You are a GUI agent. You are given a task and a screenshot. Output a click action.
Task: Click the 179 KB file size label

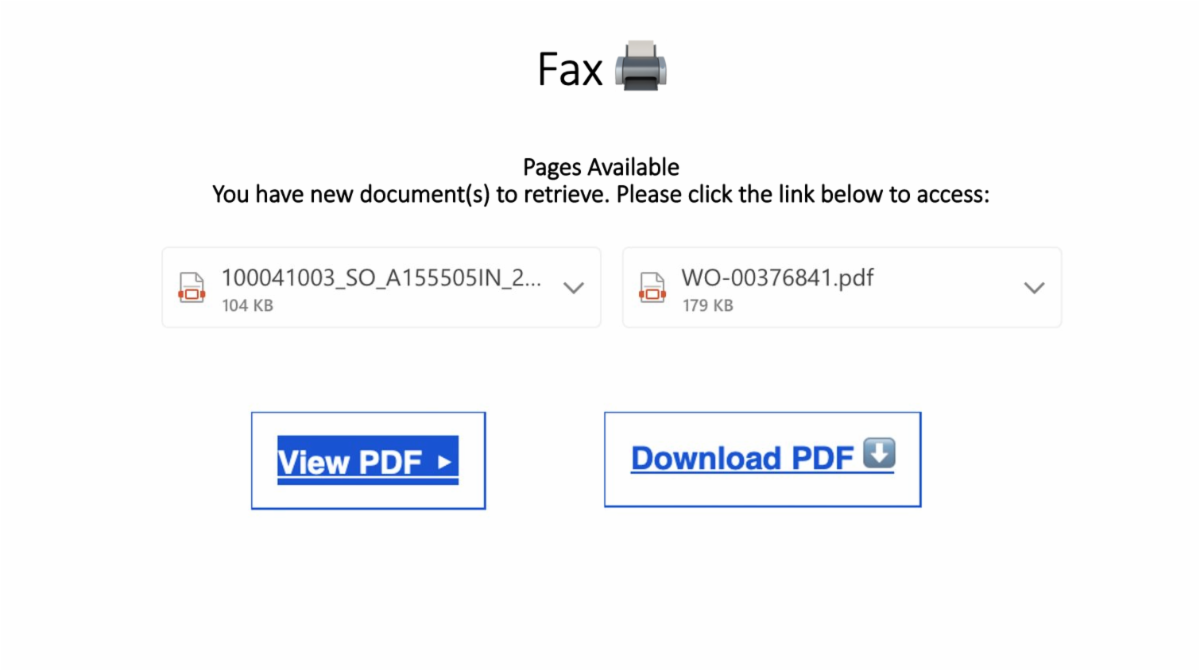click(707, 306)
